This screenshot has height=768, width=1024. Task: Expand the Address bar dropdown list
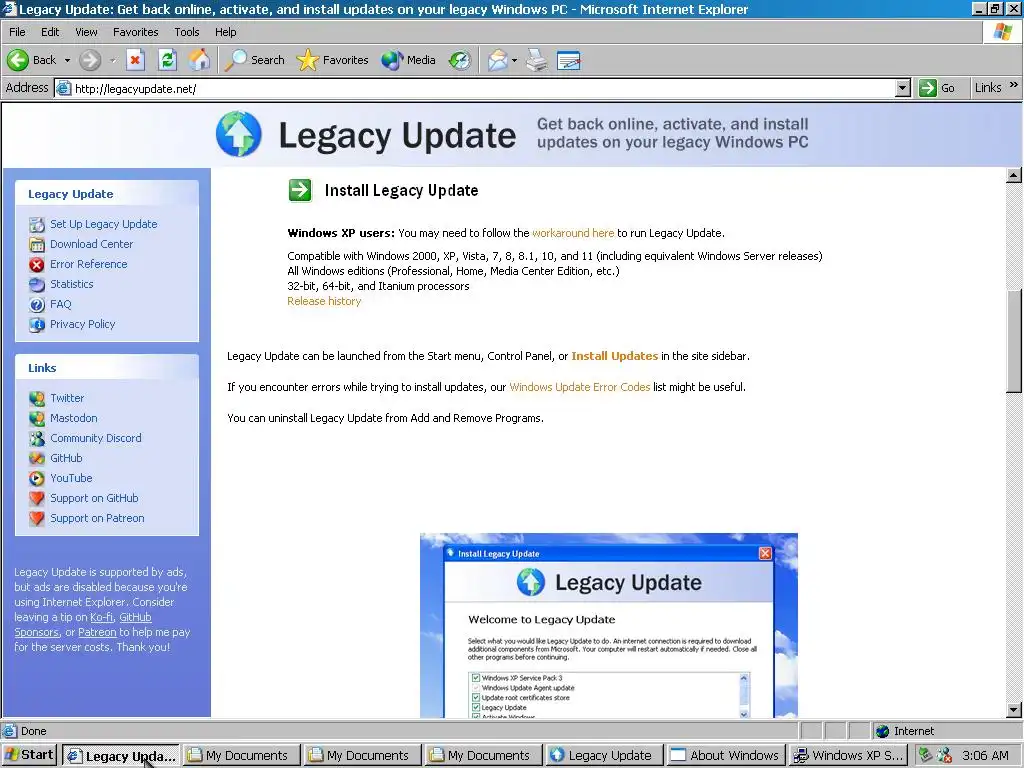tap(903, 88)
